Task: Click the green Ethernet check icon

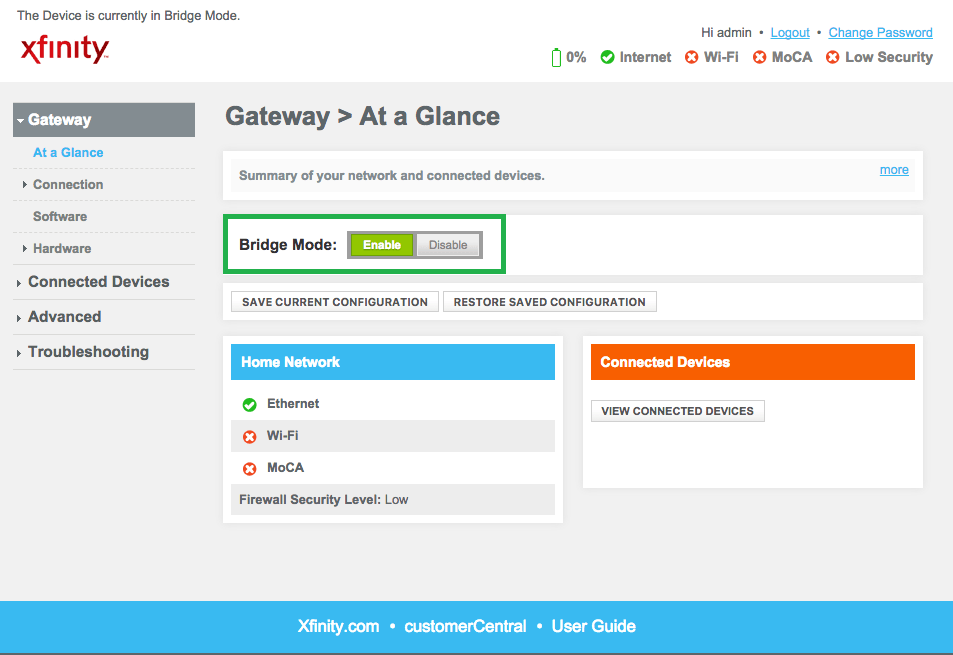Action: 249,405
